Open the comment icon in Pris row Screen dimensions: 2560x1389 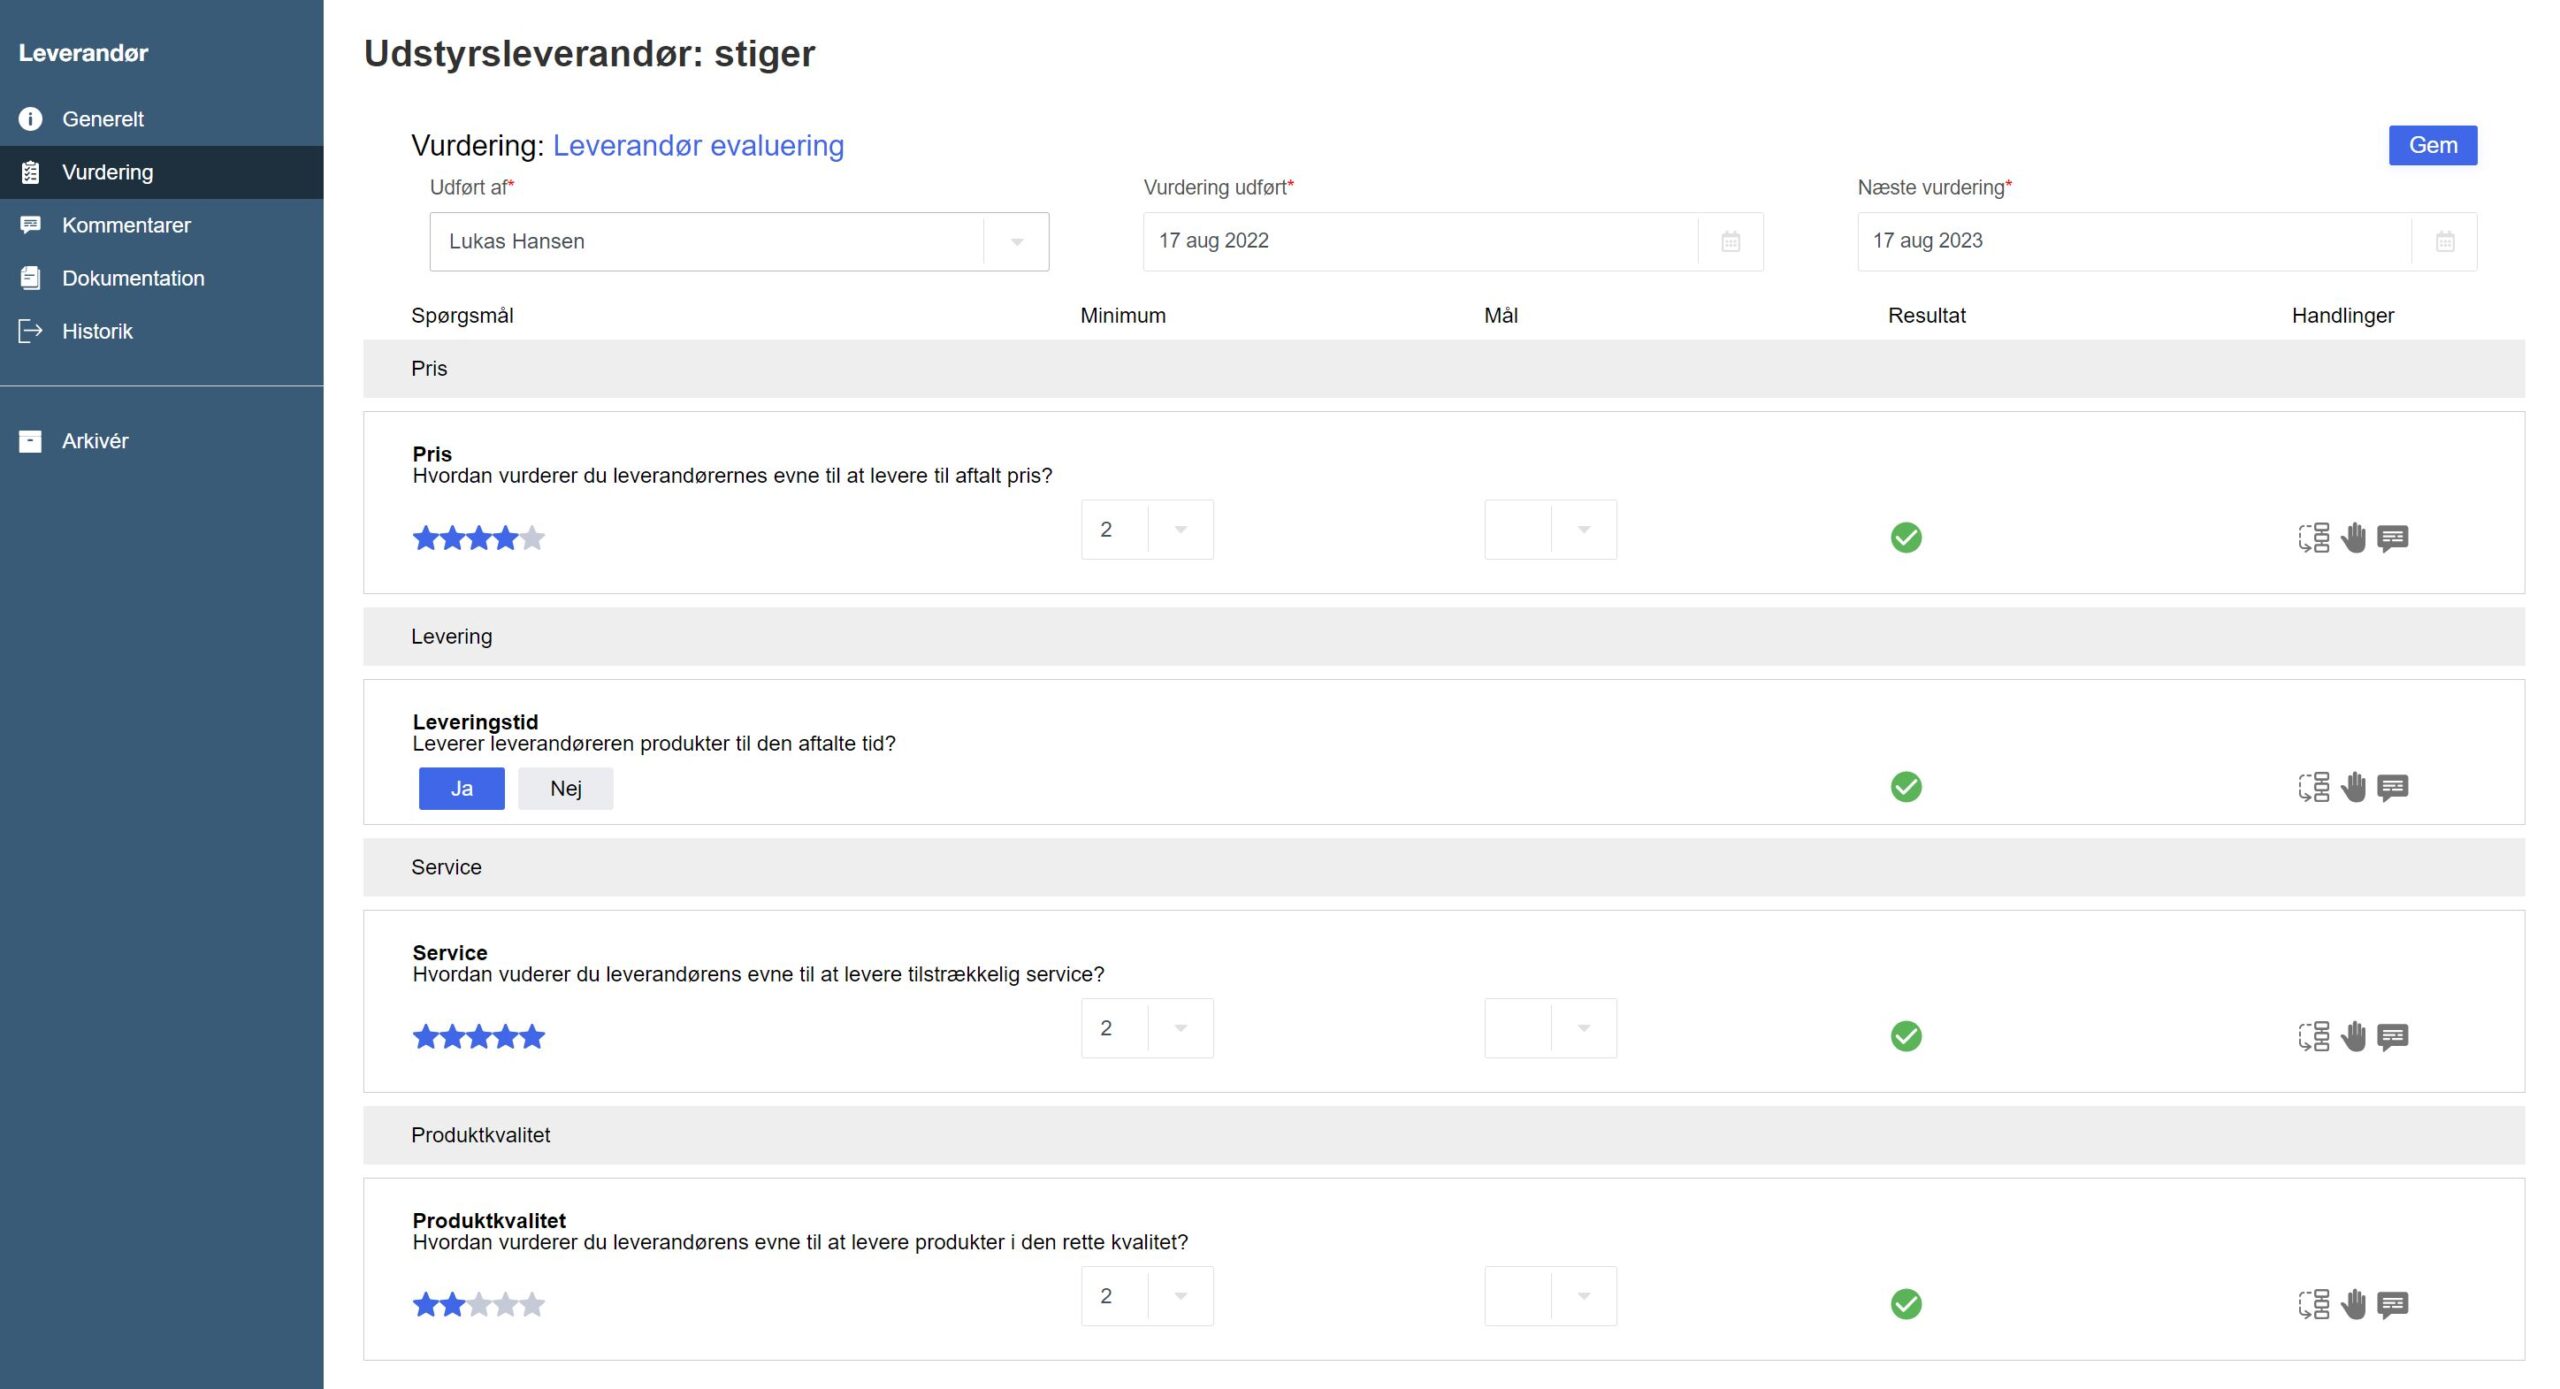2392,538
